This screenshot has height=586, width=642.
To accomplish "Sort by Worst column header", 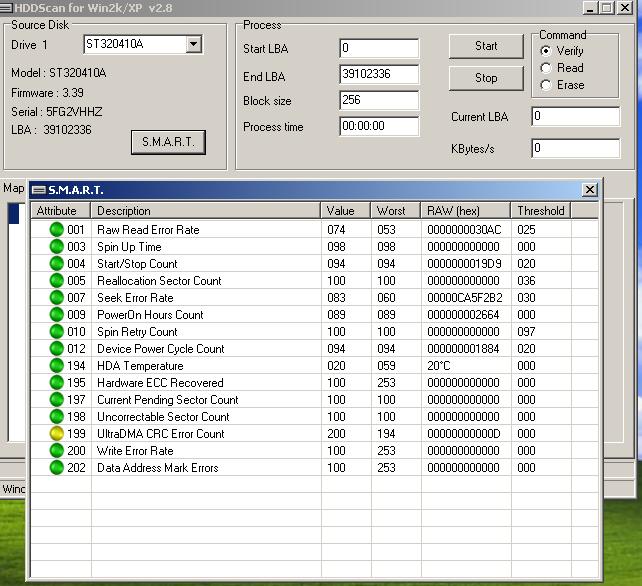I will pyautogui.click(x=396, y=210).
